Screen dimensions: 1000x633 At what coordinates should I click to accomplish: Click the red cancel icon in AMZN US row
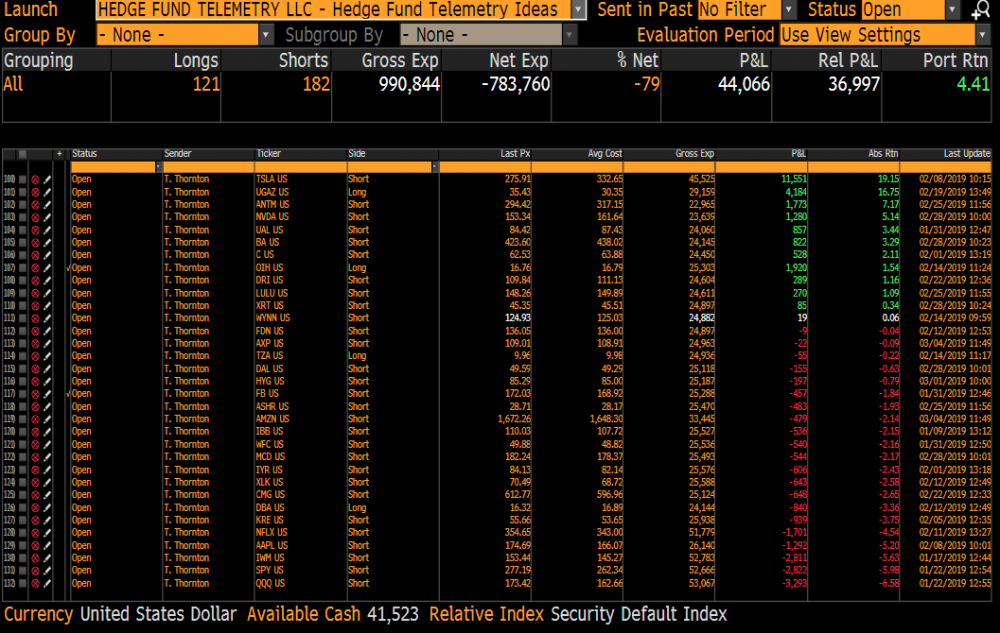pyautogui.click(x=35, y=419)
